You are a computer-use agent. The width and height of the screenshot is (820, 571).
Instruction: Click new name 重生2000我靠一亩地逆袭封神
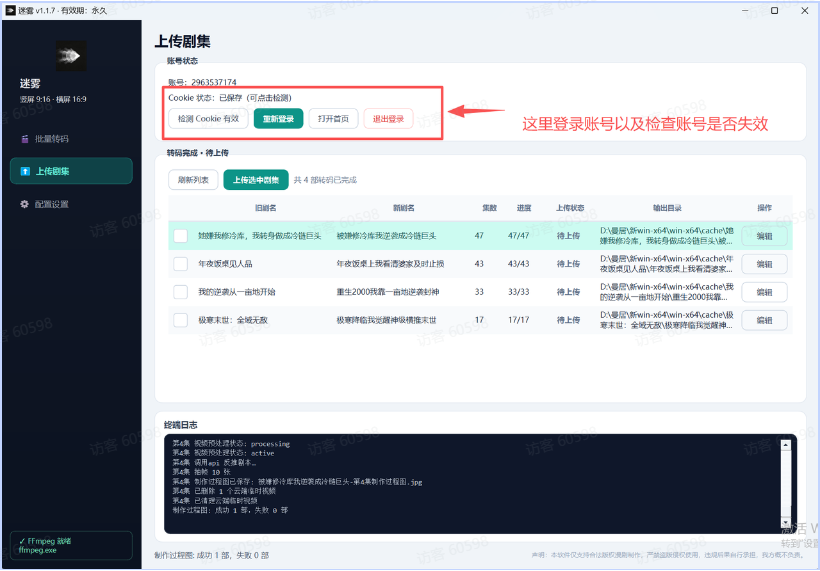pos(388,292)
